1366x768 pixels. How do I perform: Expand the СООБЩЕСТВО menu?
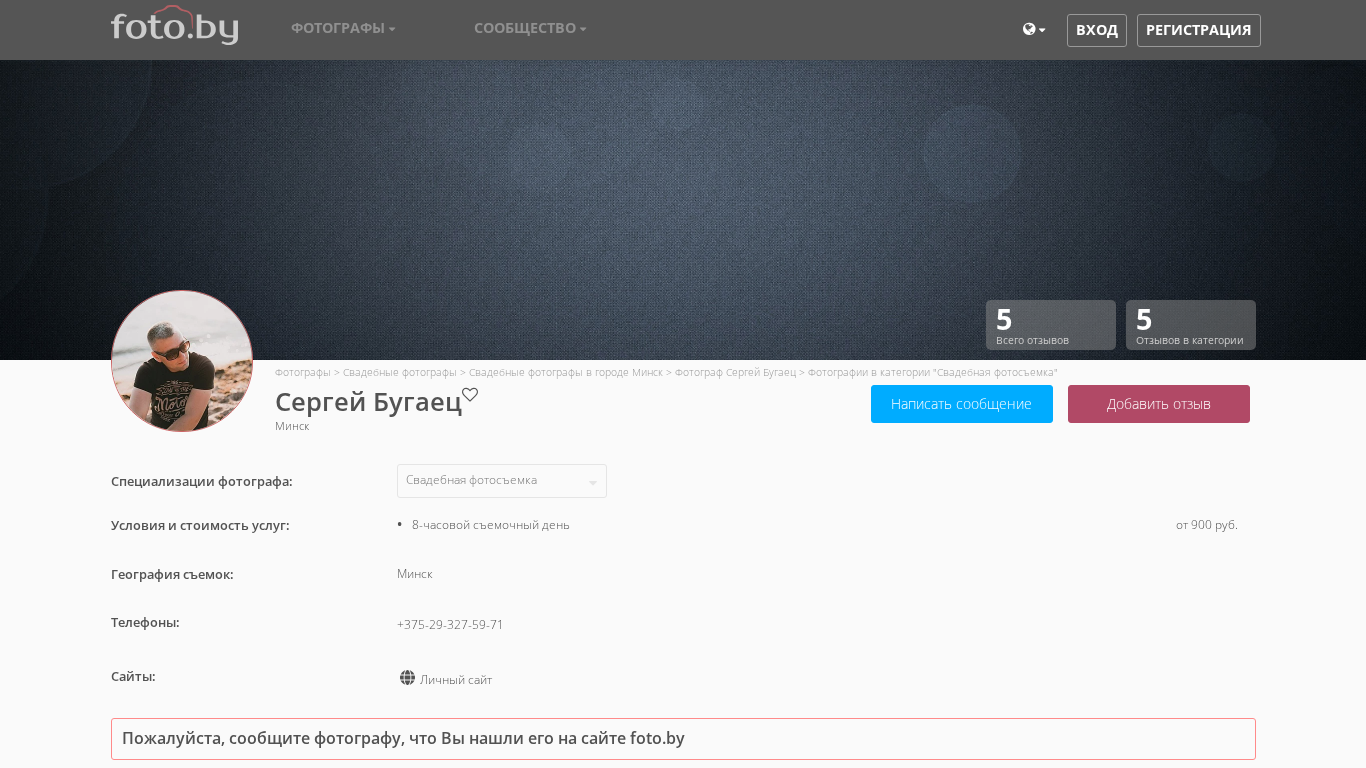(530, 28)
